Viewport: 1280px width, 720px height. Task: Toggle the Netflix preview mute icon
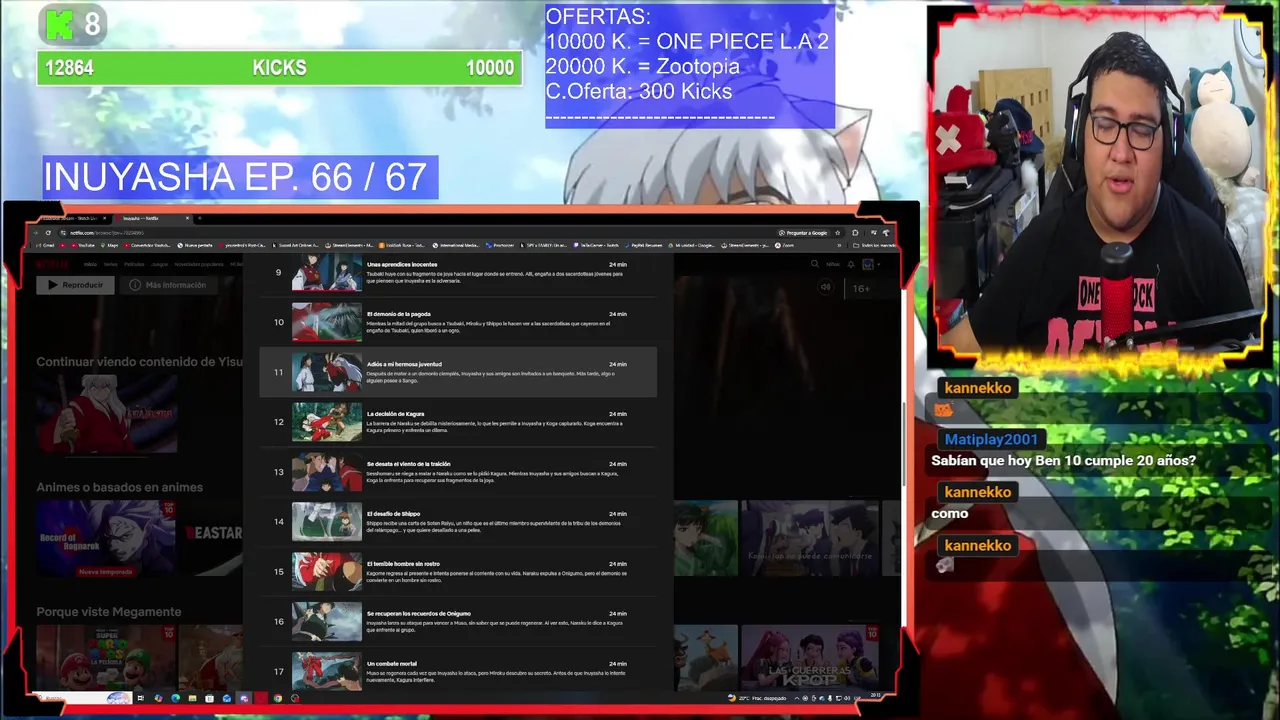tap(825, 287)
